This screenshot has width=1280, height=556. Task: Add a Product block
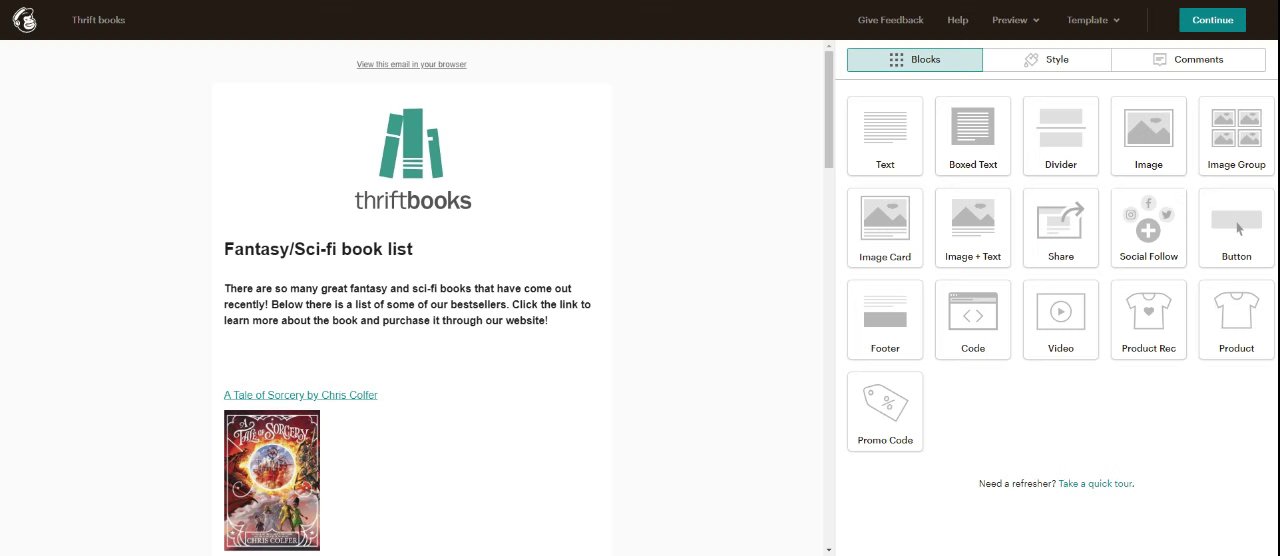[x=1237, y=320]
